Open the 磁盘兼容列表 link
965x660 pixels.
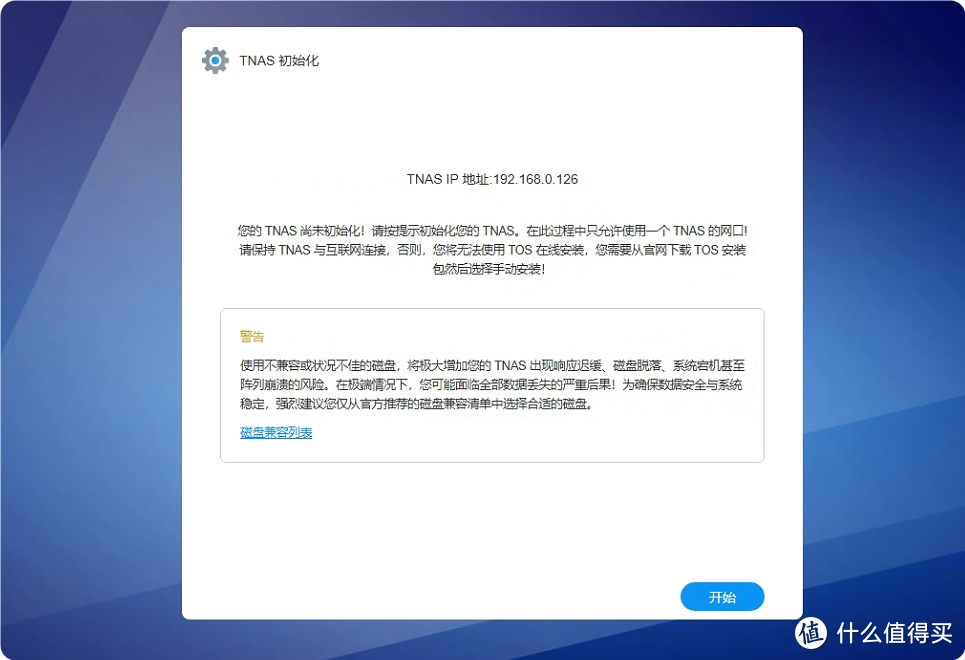276,433
